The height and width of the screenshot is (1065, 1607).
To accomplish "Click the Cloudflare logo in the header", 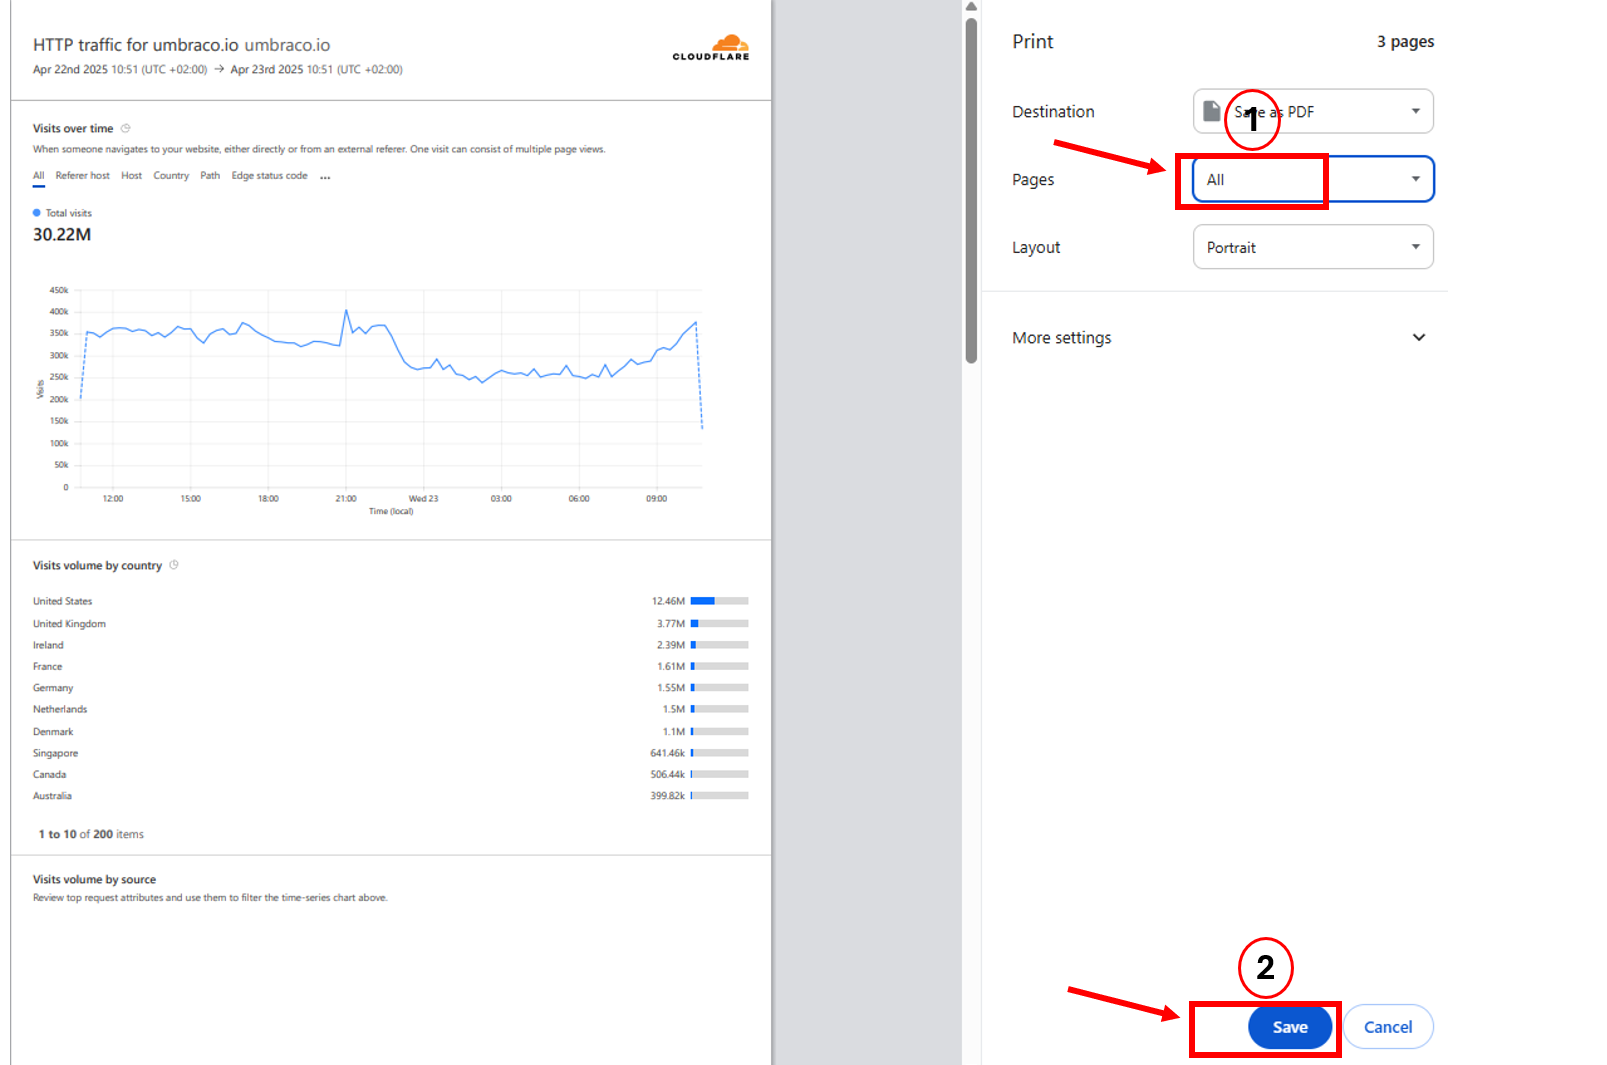I will [x=711, y=47].
